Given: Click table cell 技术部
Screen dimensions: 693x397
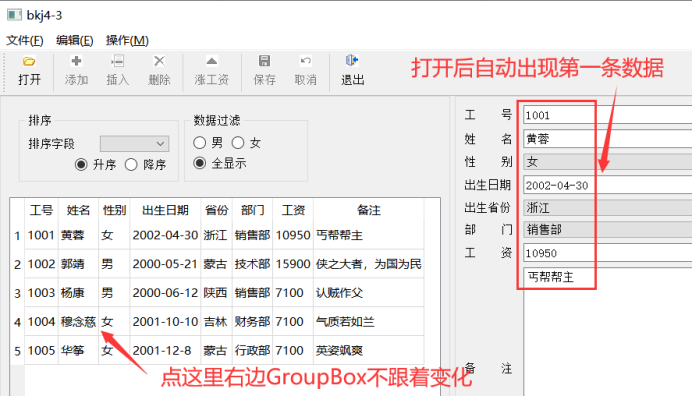Looking at the screenshot, I should click(252, 264).
